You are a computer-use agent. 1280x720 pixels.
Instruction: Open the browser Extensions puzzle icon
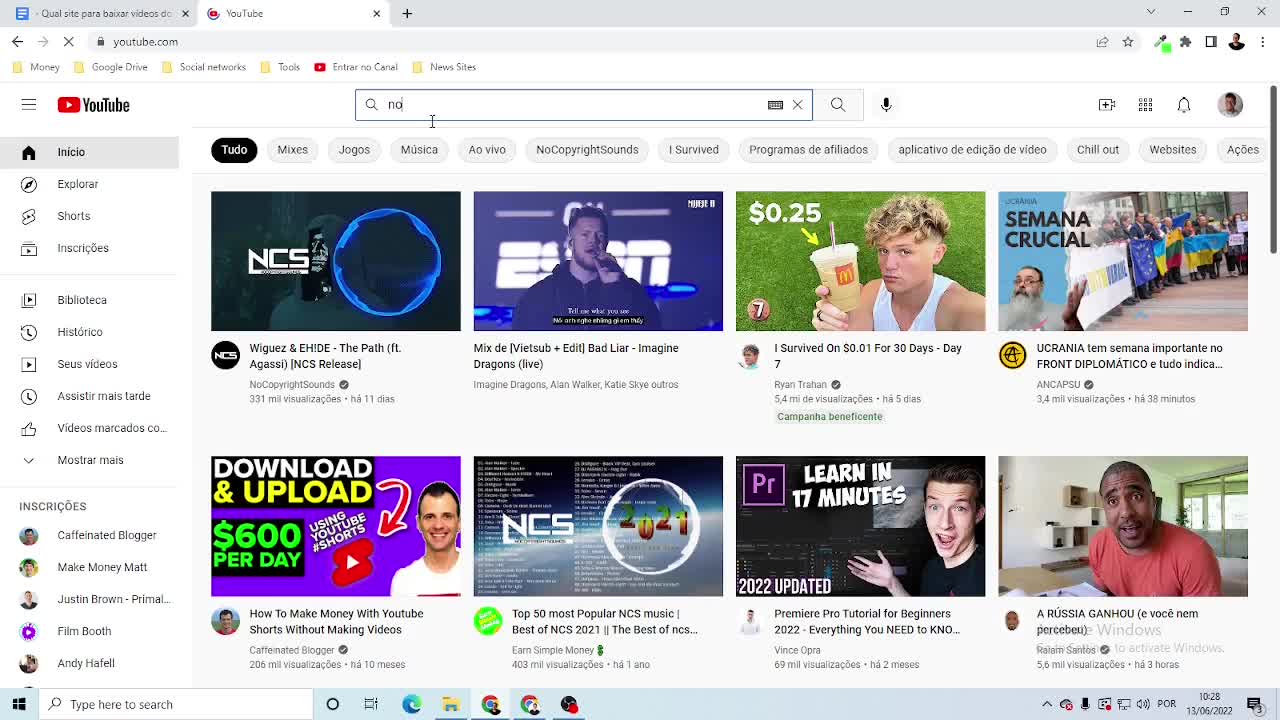click(1185, 42)
